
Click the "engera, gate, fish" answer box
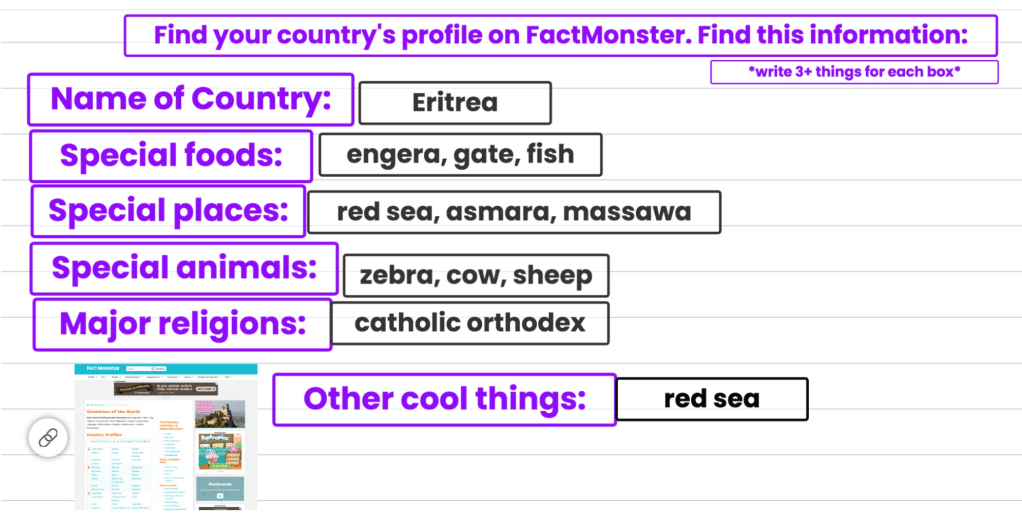coord(460,154)
